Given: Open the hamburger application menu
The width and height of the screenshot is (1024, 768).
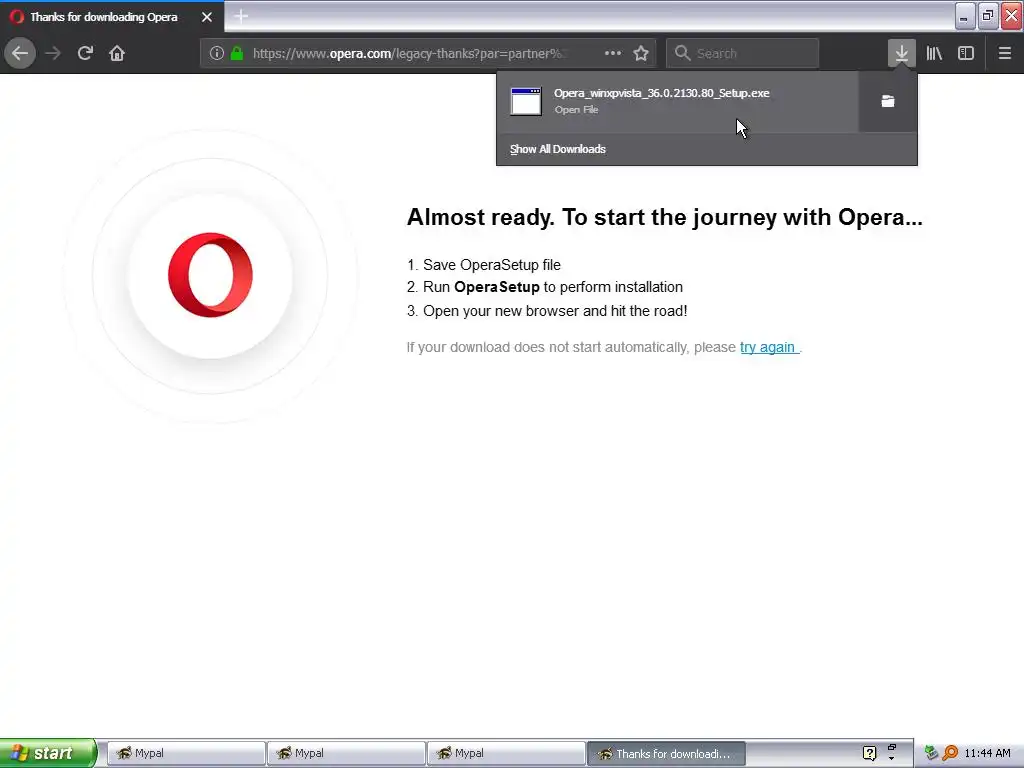Looking at the screenshot, I should click(x=1005, y=53).
